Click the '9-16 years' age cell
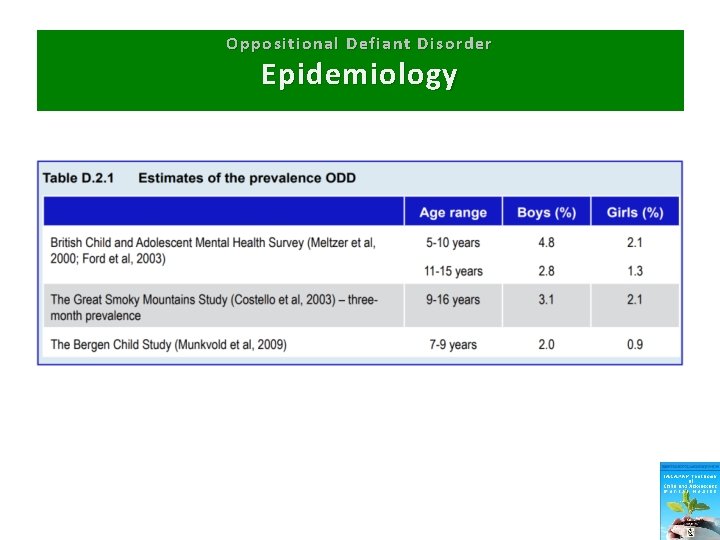Viewport: 720px width, 540px height. pos(453,300)
